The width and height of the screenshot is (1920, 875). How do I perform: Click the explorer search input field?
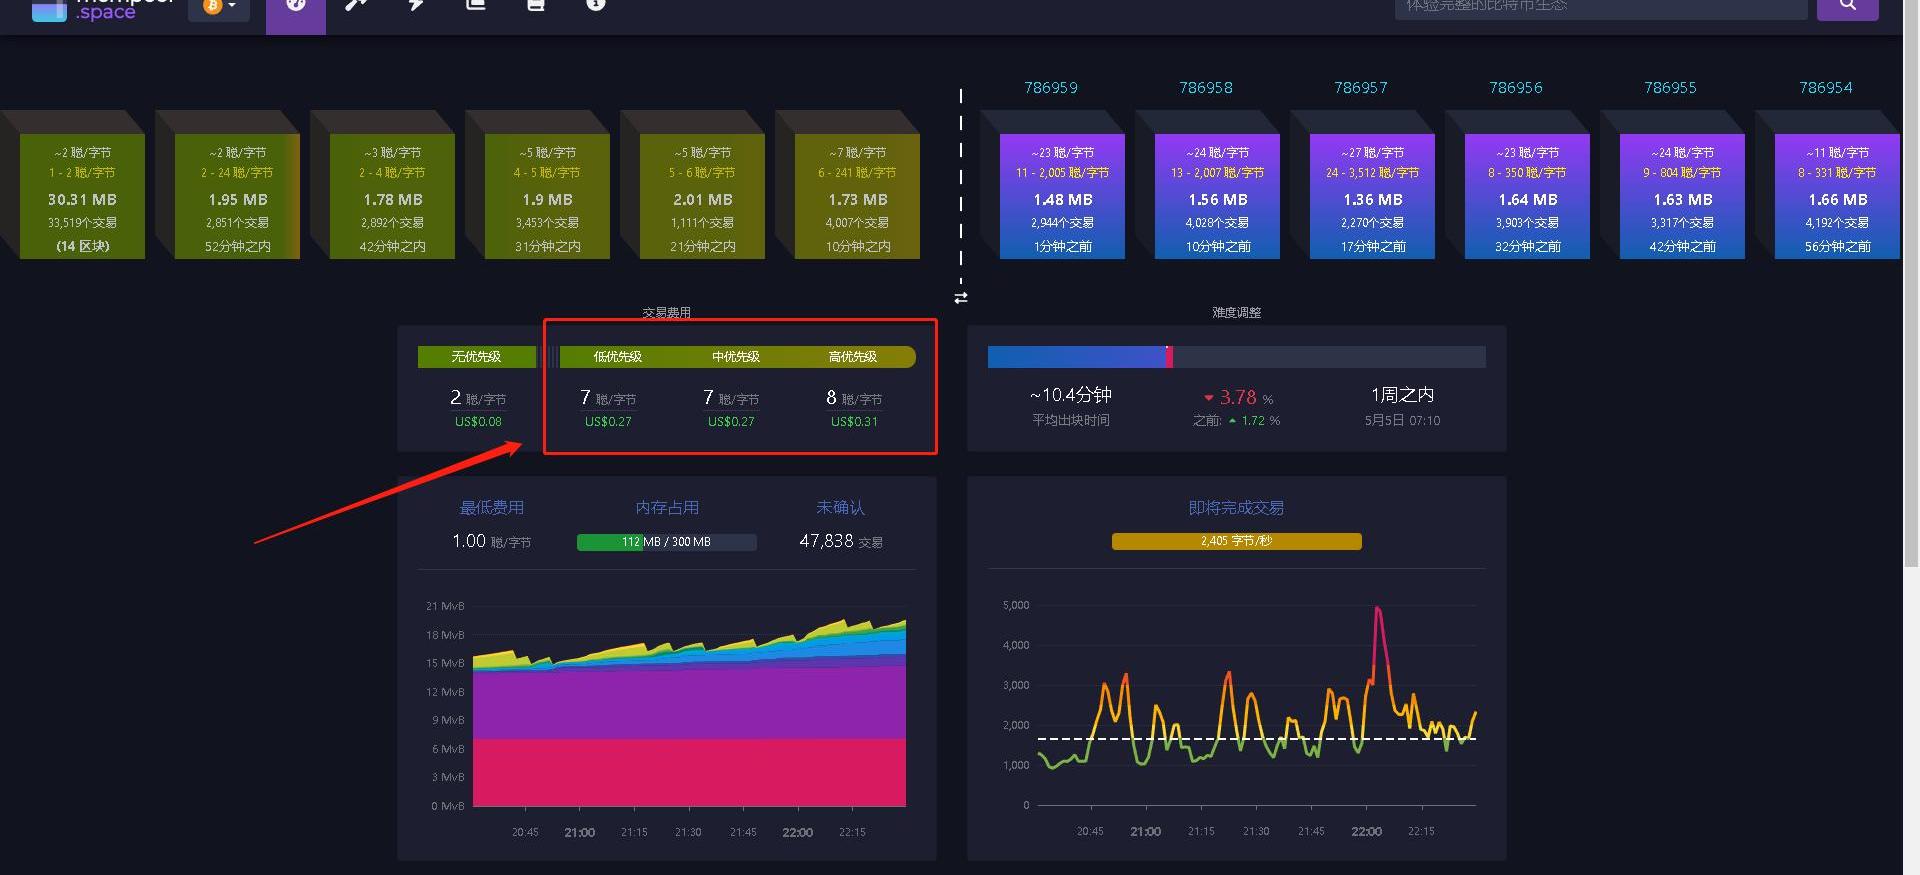pos(1600,8)
